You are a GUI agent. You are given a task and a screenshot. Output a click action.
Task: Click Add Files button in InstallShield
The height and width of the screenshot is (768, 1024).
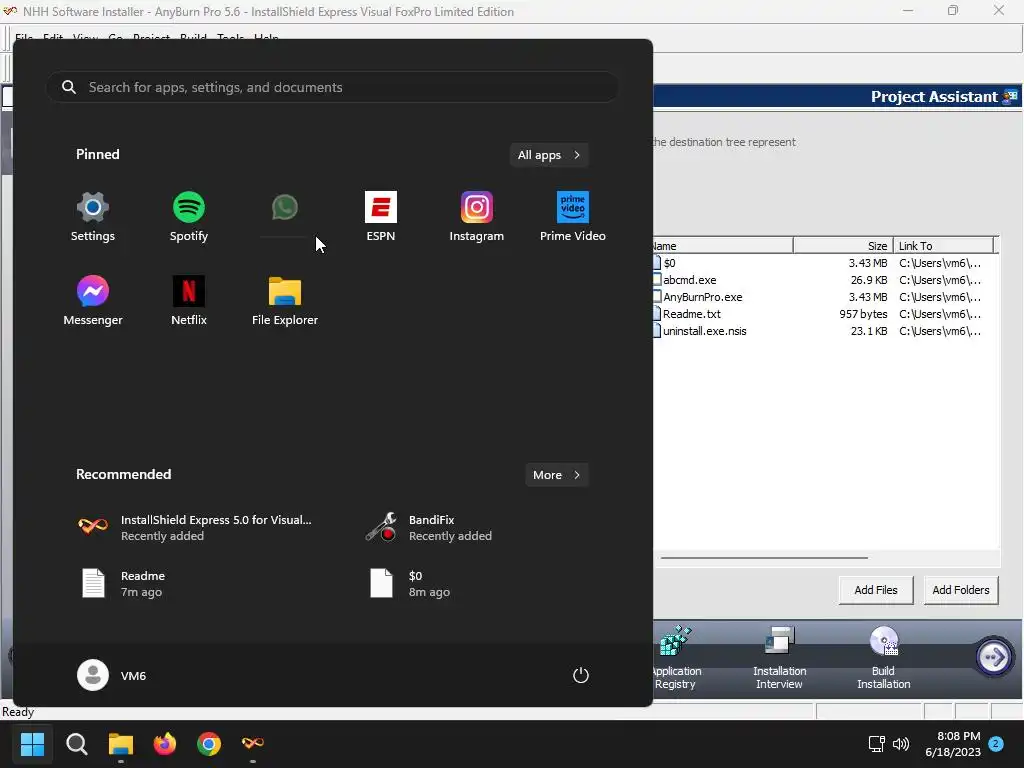click(876, 590)
